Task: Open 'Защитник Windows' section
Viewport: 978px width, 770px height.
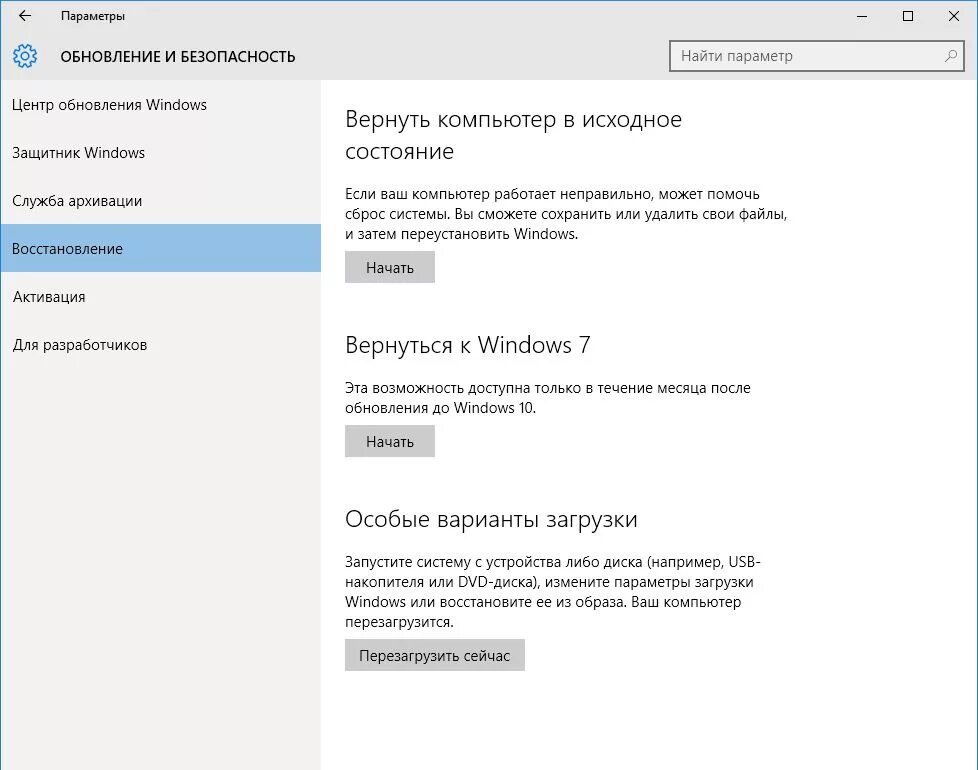Action: pos(160,153)
